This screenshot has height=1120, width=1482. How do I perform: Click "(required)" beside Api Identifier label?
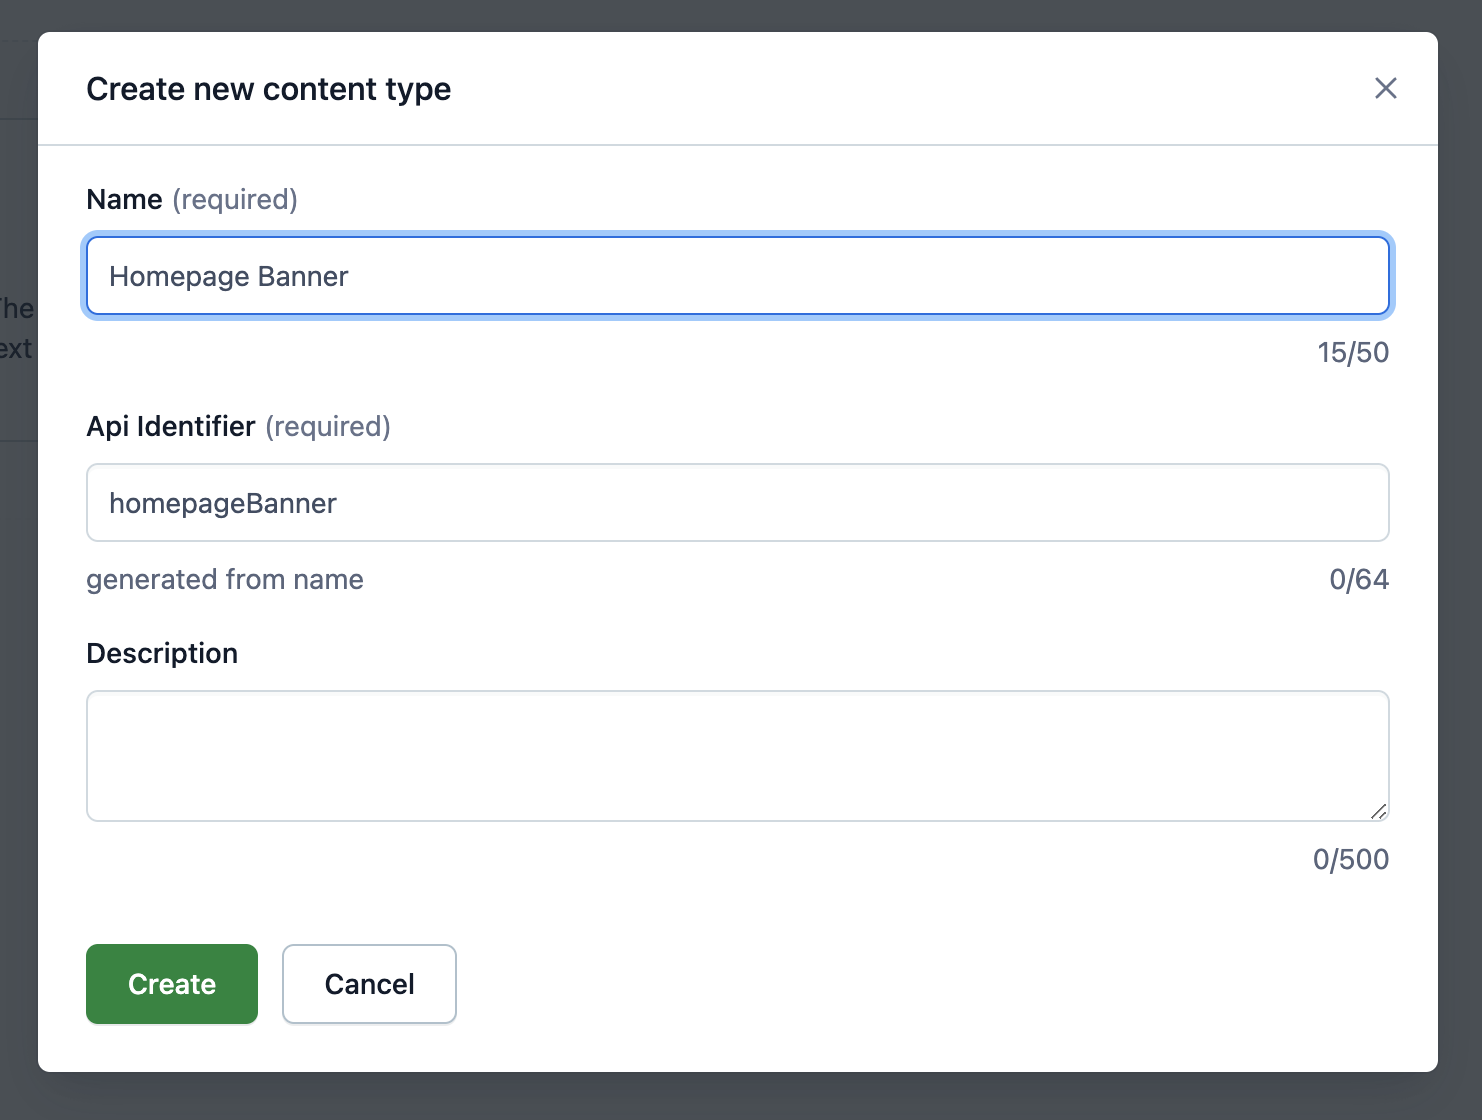click(328, 427)
